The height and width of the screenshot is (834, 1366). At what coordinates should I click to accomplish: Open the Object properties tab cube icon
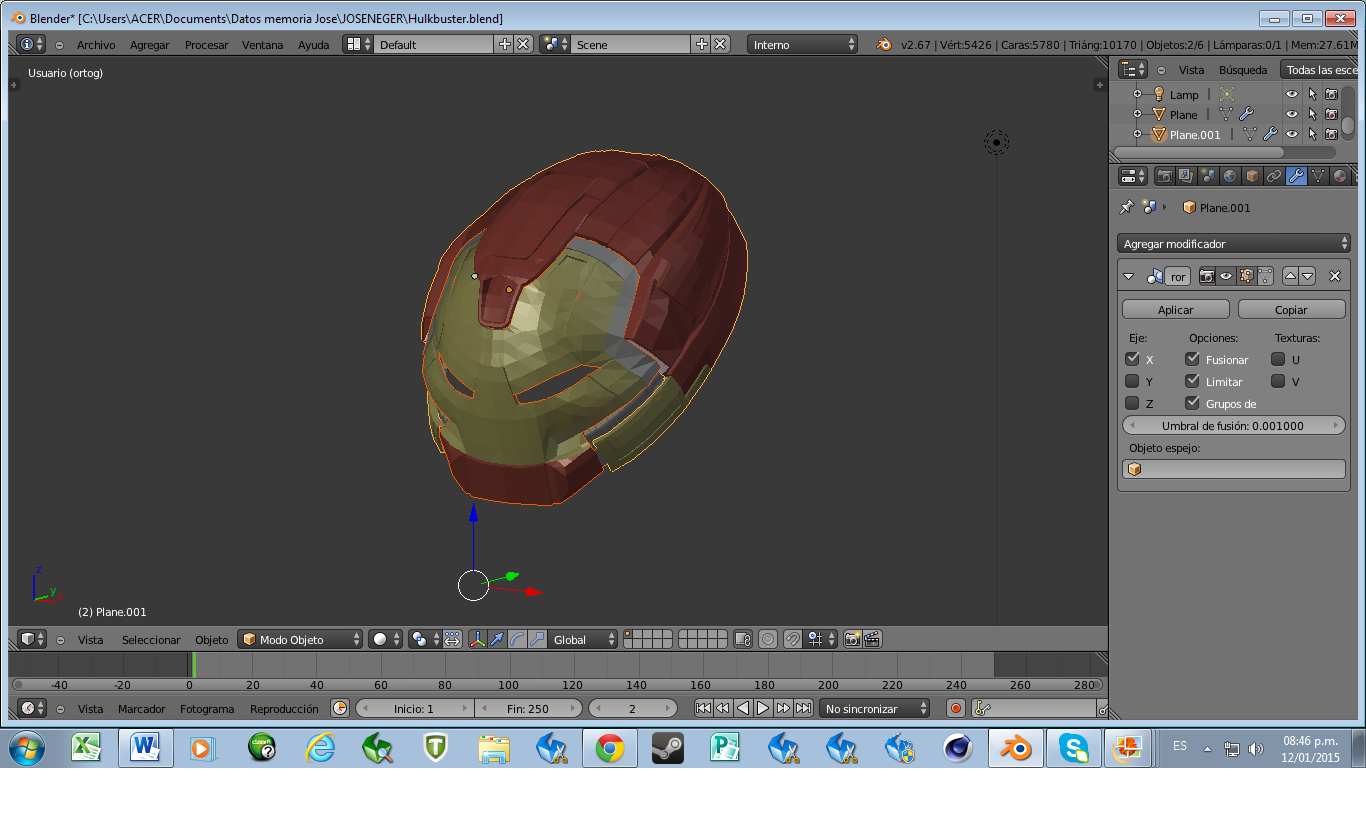click(1252, 176)
